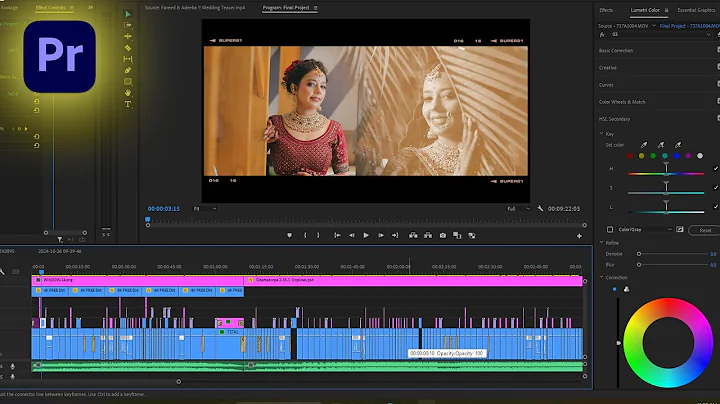Open Basic Correction section
Image resolution: width=720 pixels, height=404 pixels.
[616, 50]
